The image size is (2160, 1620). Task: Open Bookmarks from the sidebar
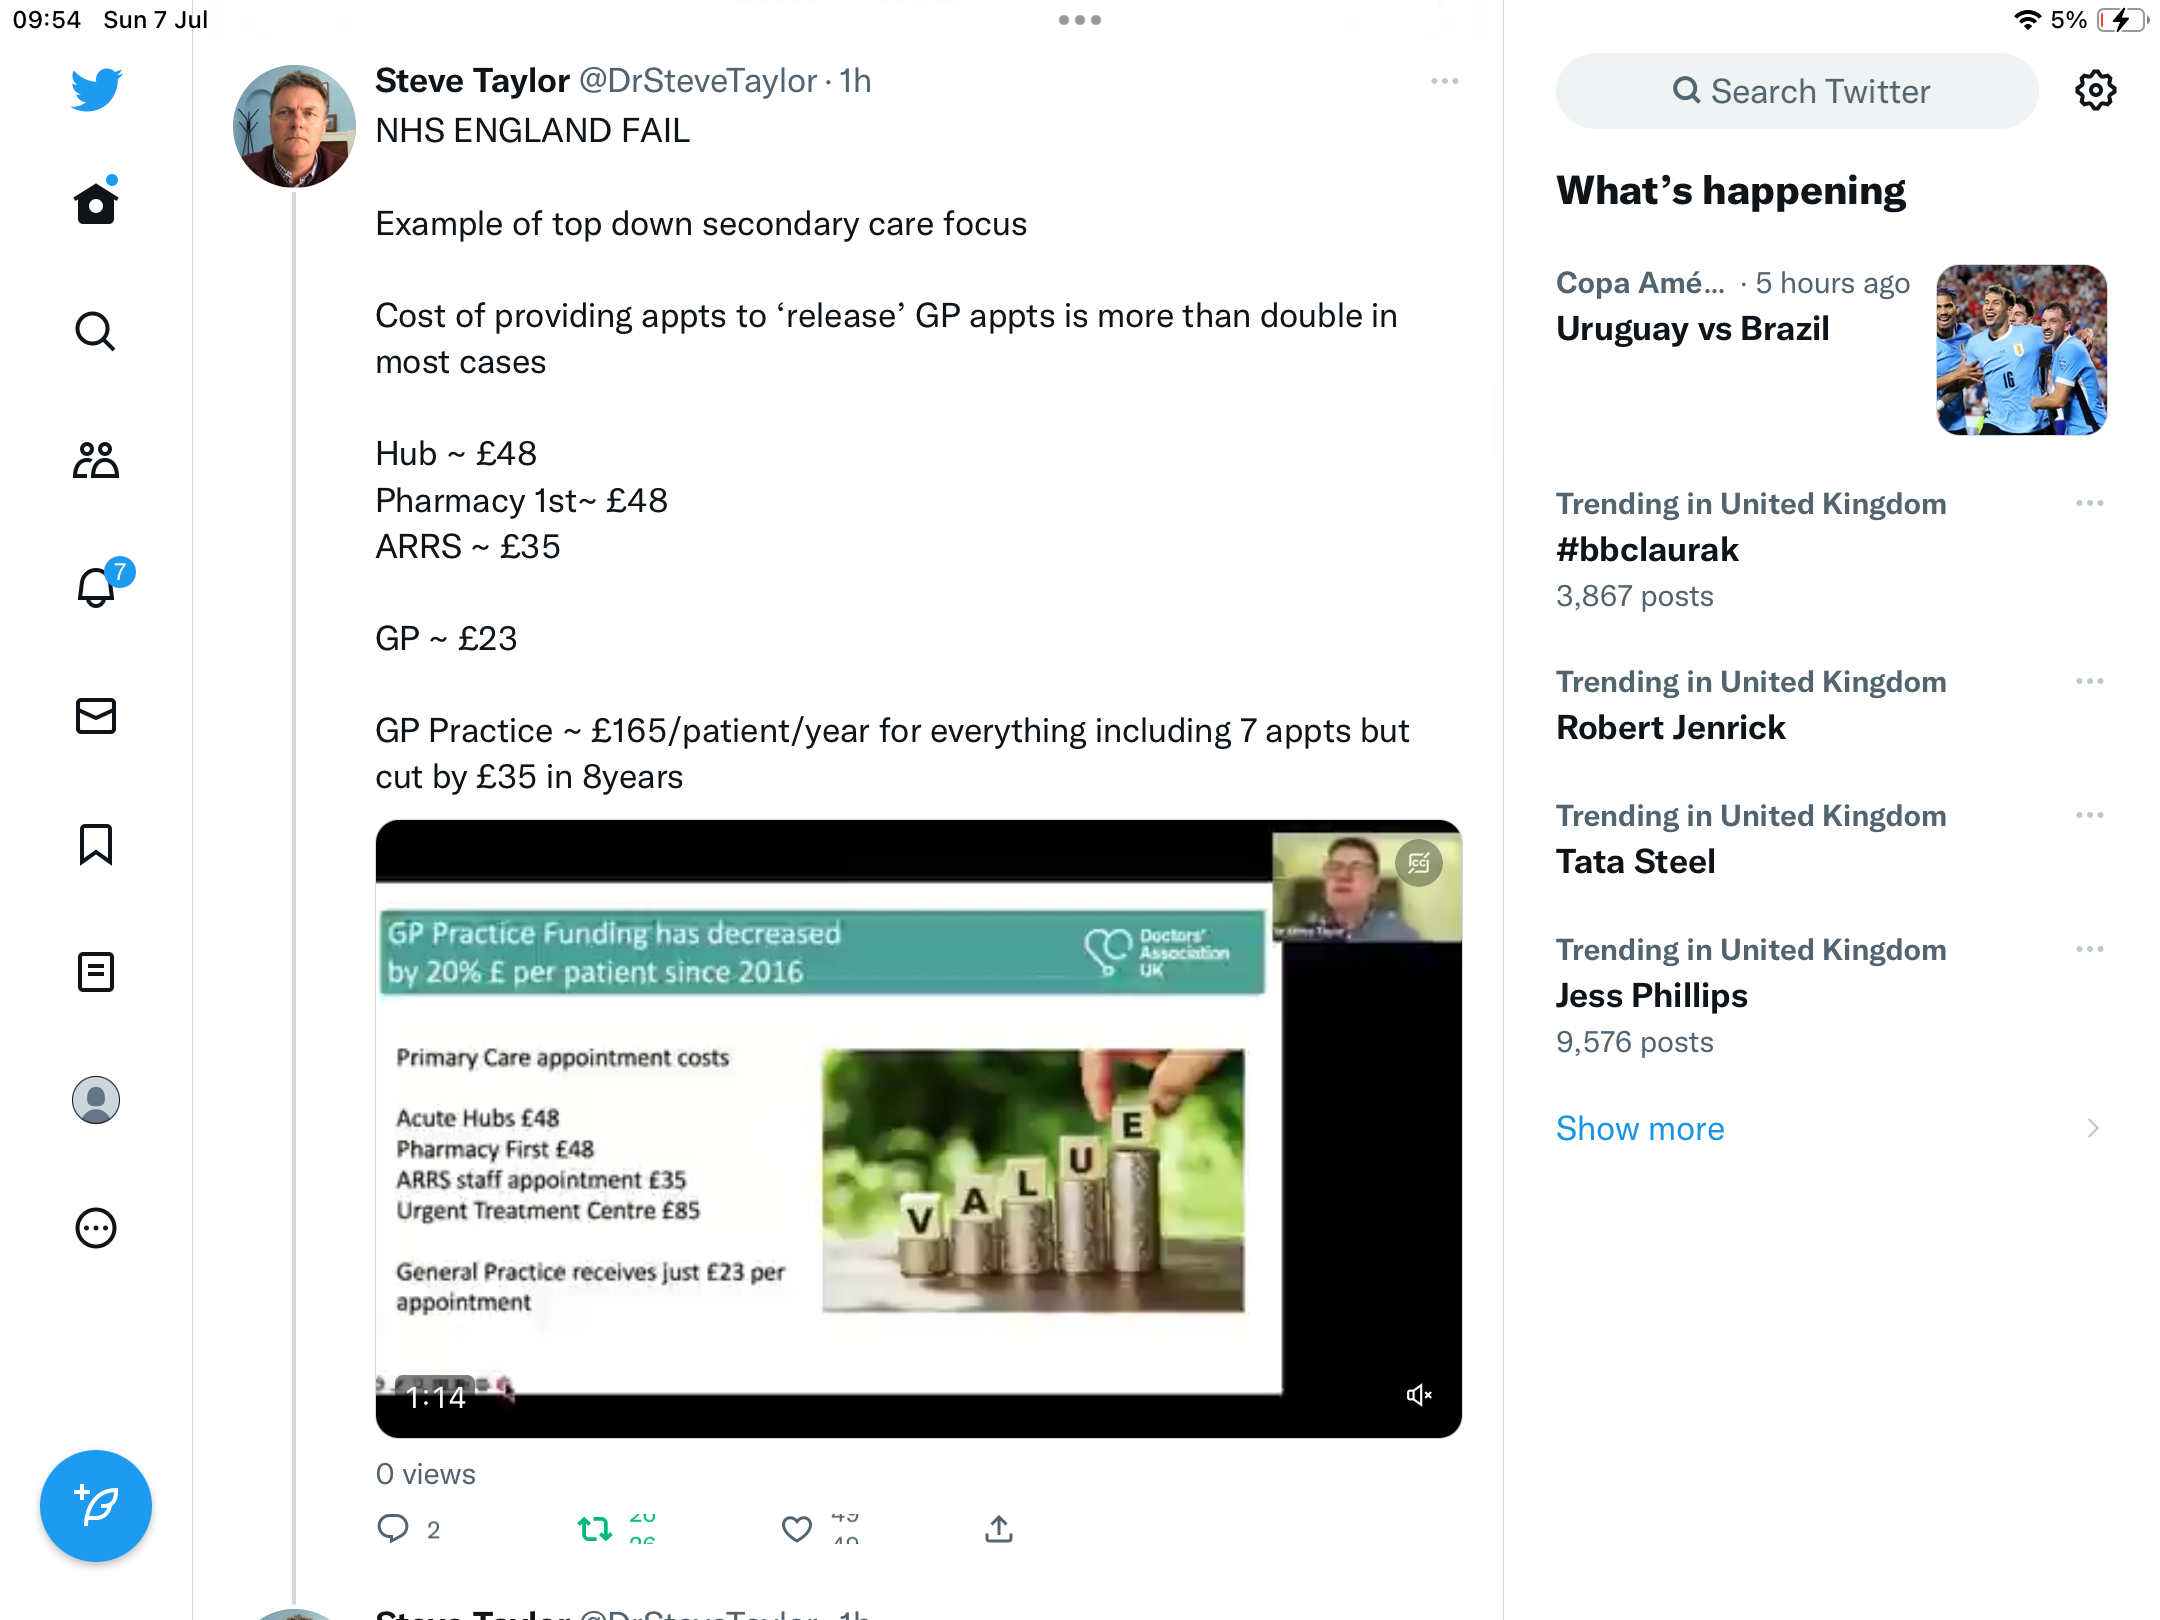(96, 844)
